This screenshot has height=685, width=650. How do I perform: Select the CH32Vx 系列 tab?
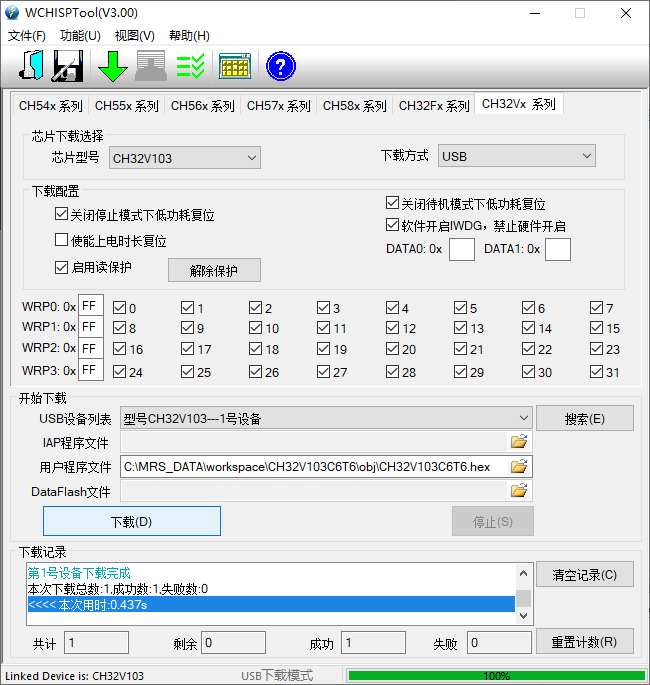tap(519, 104)
